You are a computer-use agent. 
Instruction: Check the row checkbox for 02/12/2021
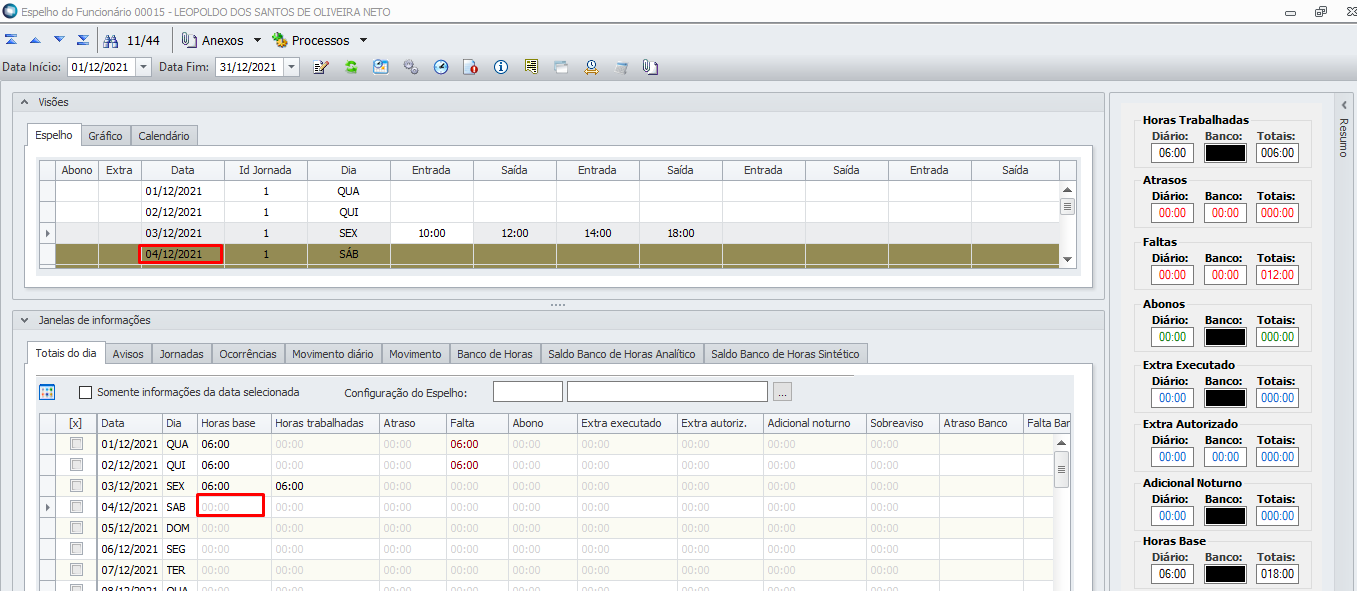pyautogui.click(x=76, y=465)
